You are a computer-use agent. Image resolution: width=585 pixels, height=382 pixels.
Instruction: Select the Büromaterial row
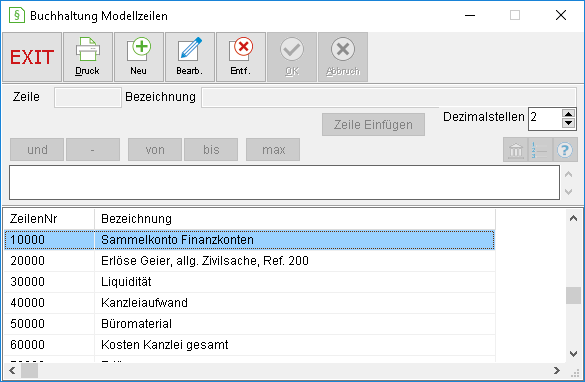(x=250, y=323)
